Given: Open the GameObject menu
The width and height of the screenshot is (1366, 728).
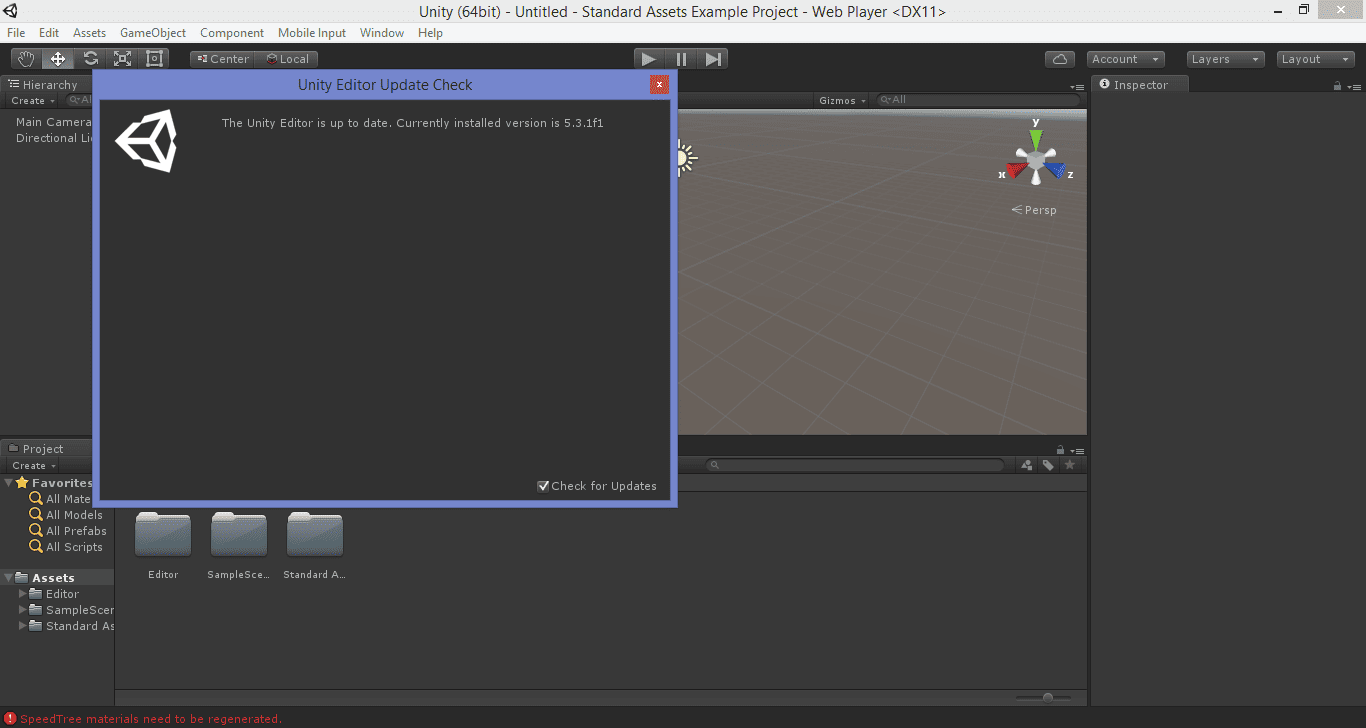Looking at the screenshot, I should coord(153,33).
